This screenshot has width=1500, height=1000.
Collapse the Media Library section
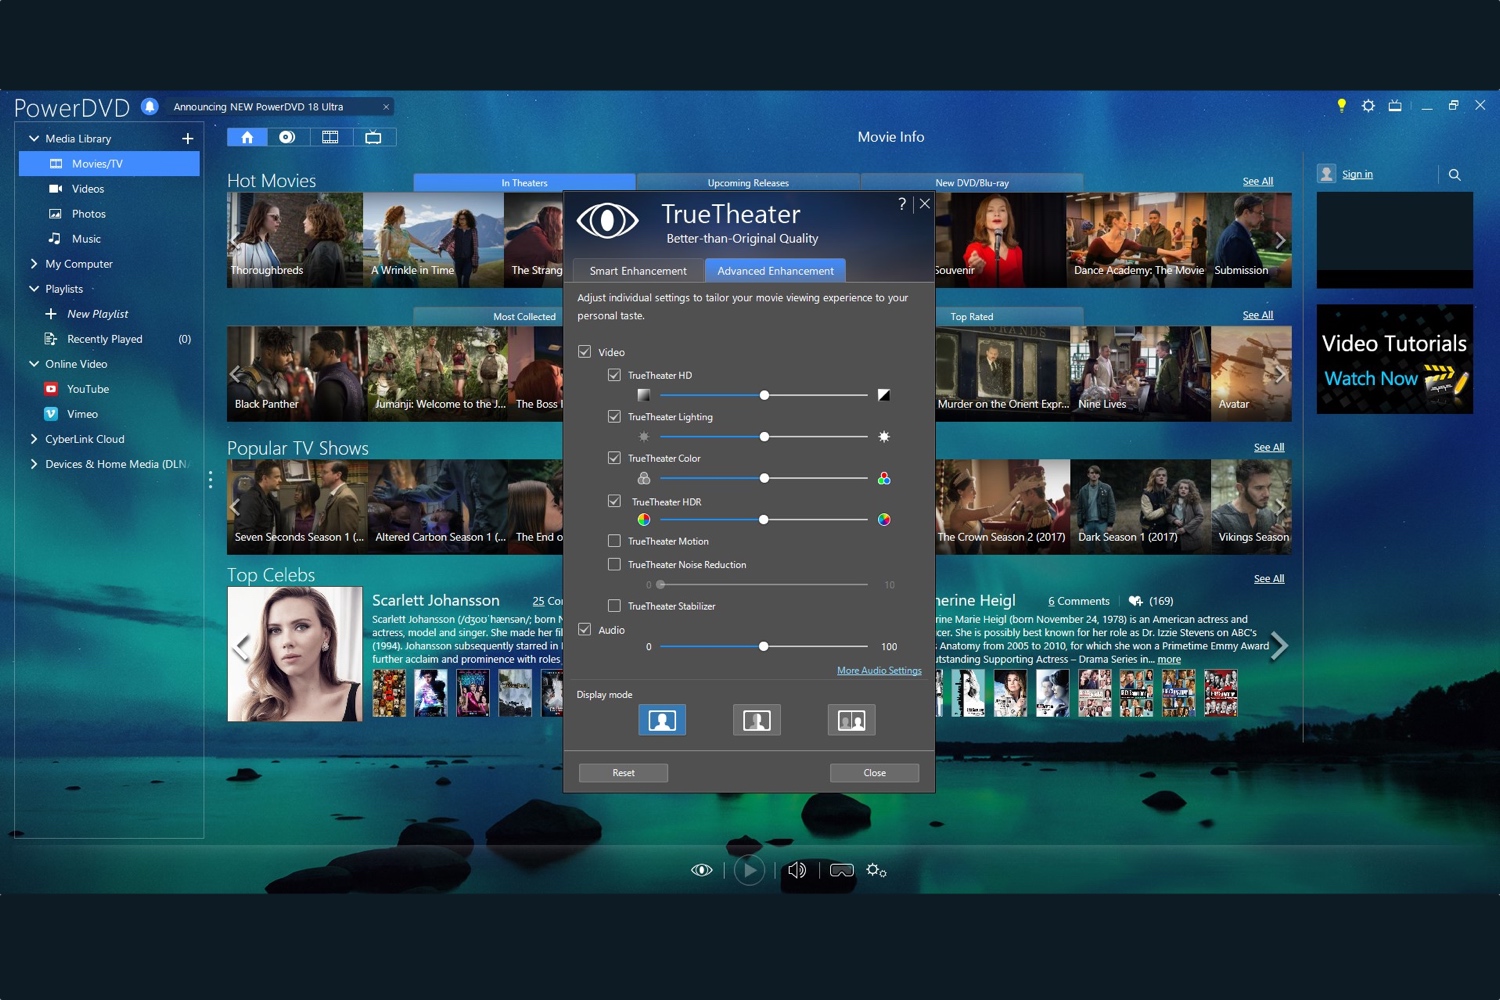click(34, 139)
